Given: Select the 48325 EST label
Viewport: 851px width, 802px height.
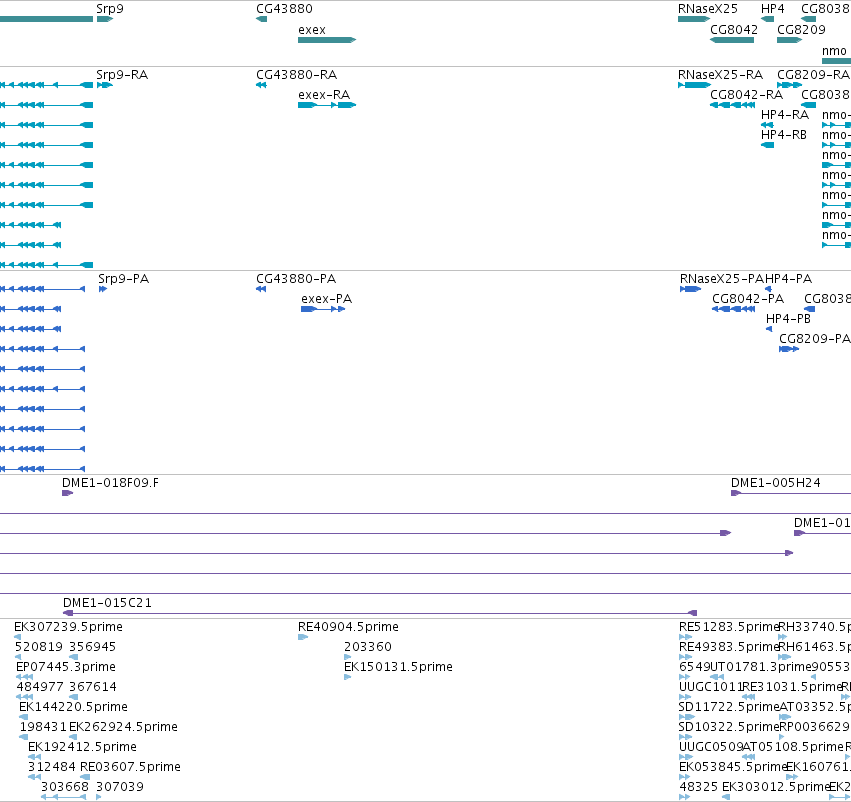Looking at the screenshot, I should [x=698, y=787].
